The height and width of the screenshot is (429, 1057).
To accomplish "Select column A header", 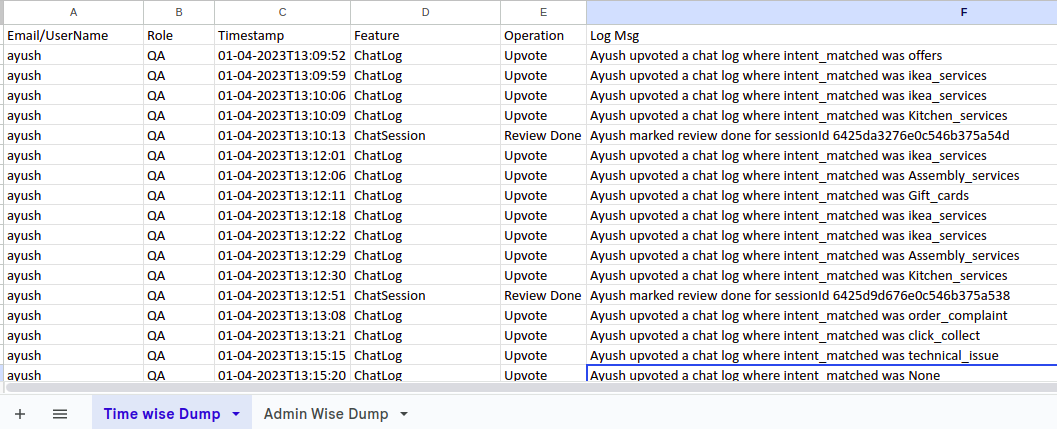I will tap(73, 12).
